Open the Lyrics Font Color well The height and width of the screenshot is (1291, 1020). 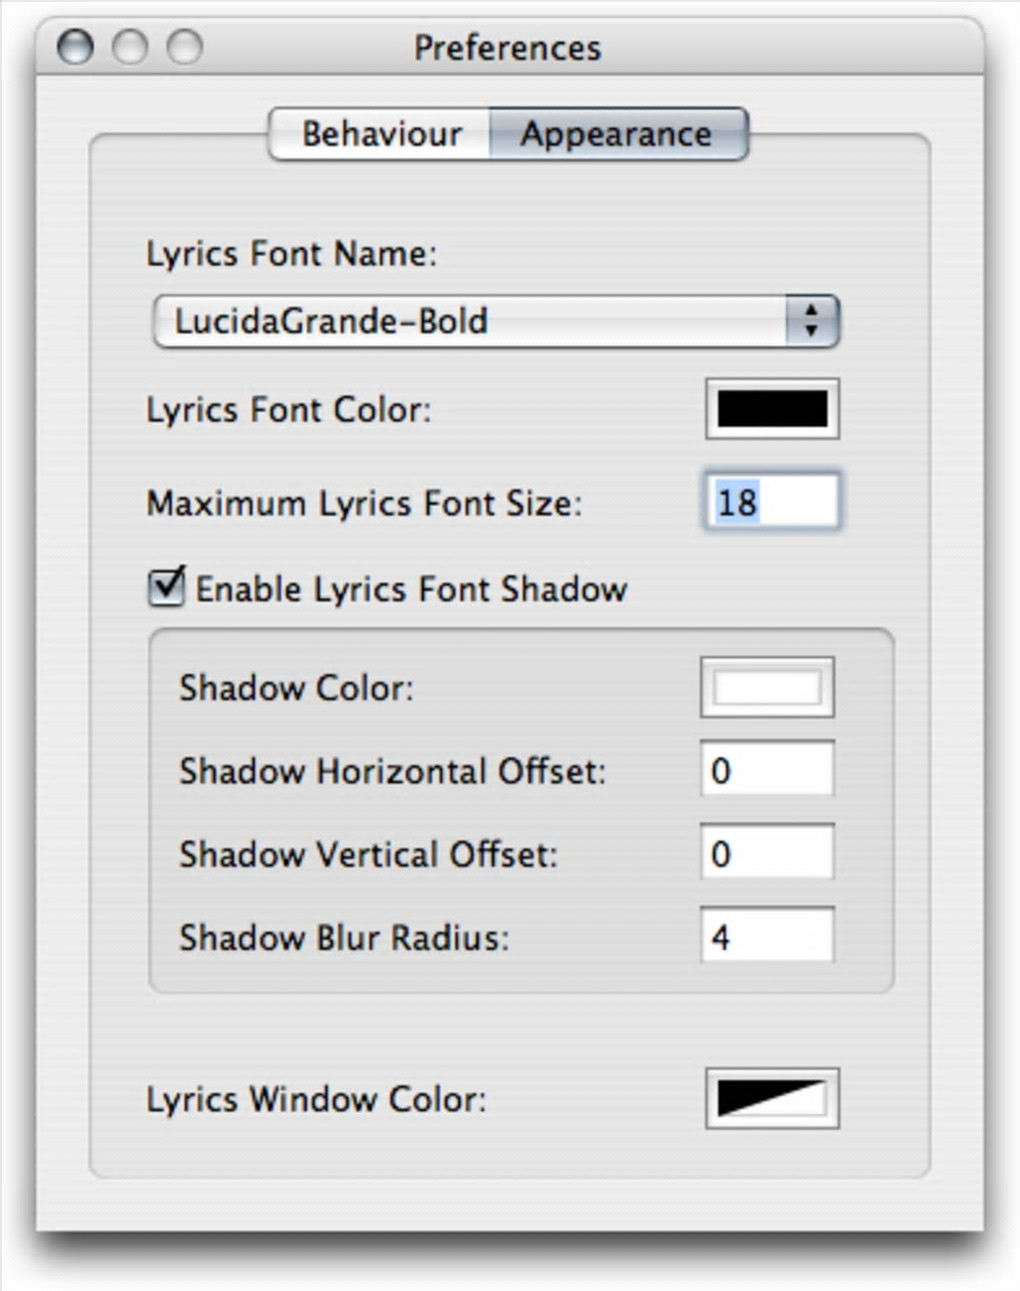pos(772,409)
